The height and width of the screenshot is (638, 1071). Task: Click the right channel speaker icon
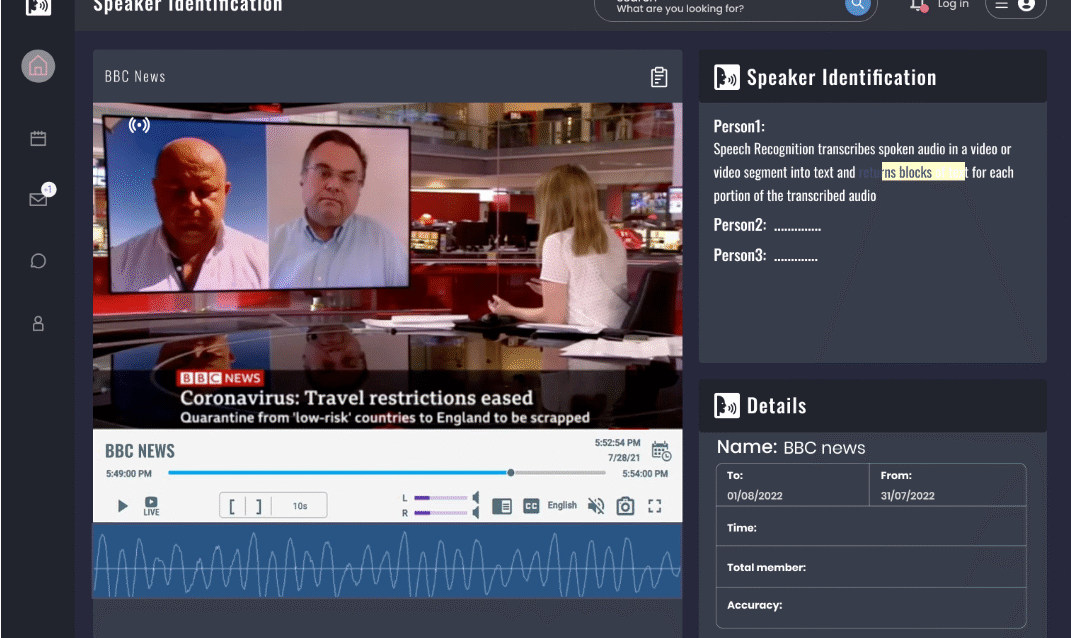[x=476, y=512]
